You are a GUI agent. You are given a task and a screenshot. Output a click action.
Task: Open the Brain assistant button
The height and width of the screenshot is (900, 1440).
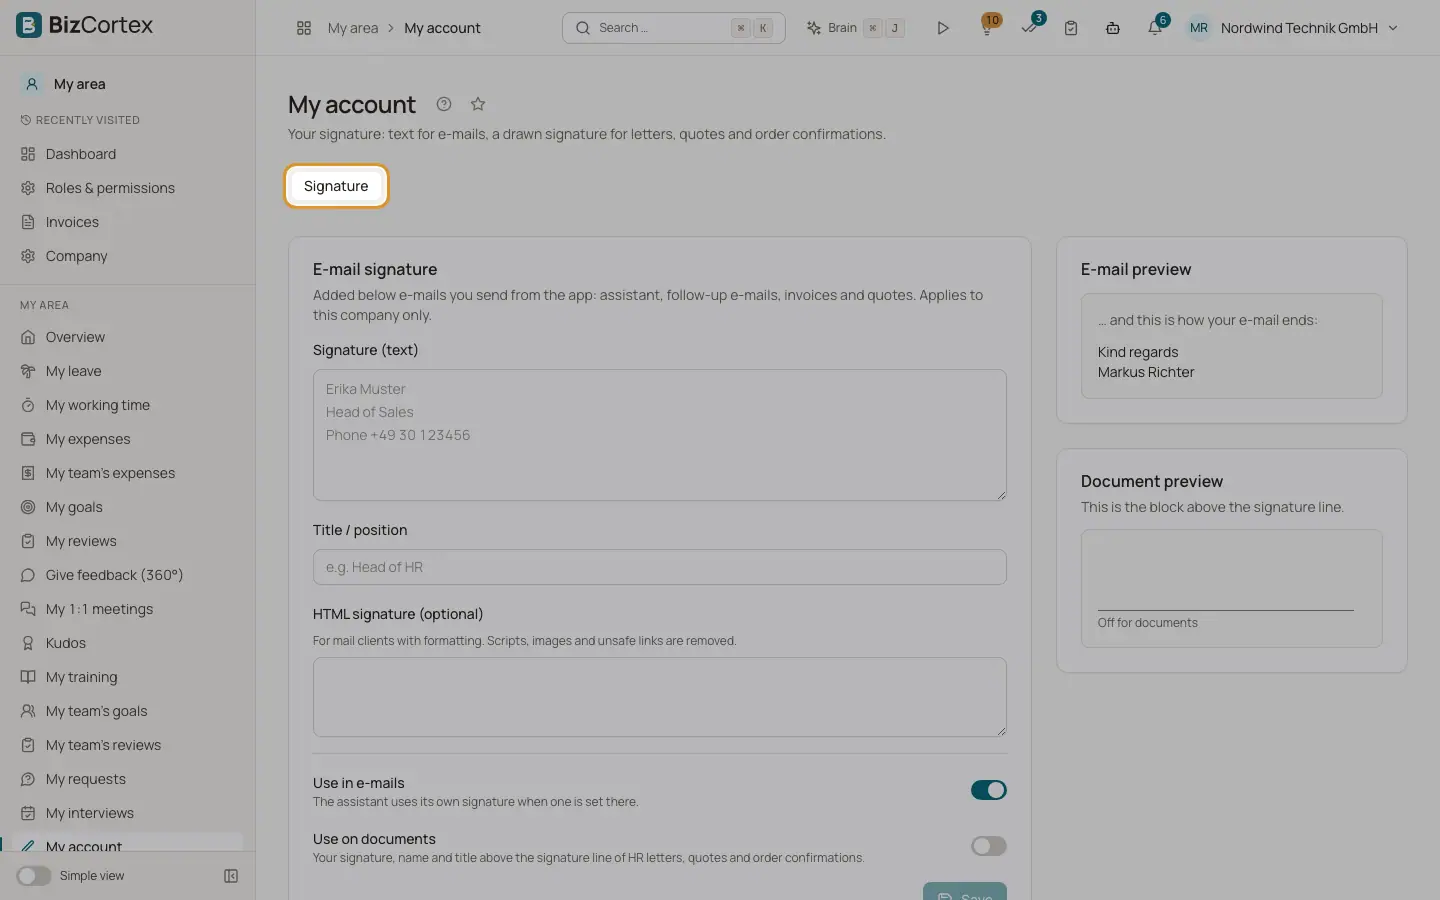tap(856, 28)
